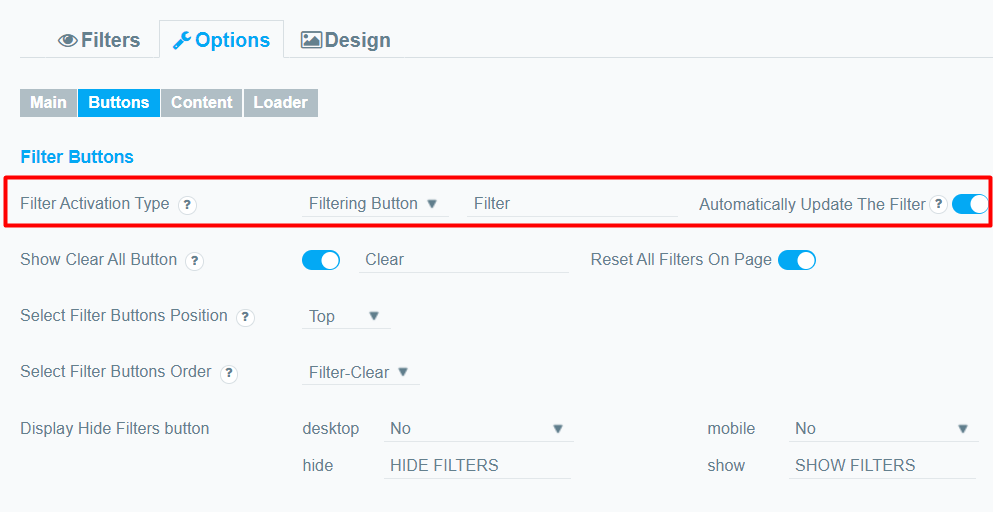The image size is (993, 512).
Task: Open the desktop hide filters dropdown
Action: click(x=478, y=429)
